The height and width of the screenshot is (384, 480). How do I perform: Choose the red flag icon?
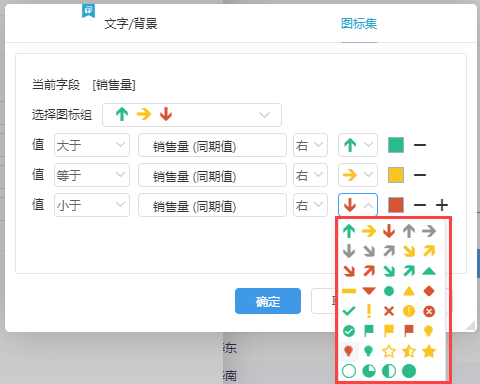(409, 331)
